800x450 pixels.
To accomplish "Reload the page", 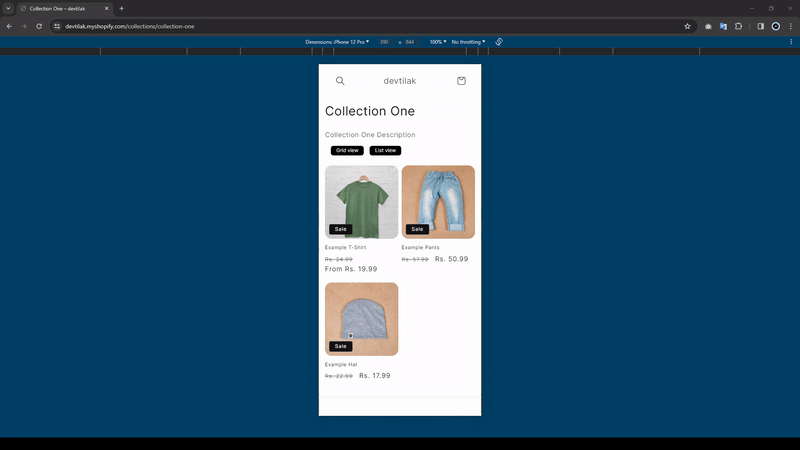I will coord(39,26).
